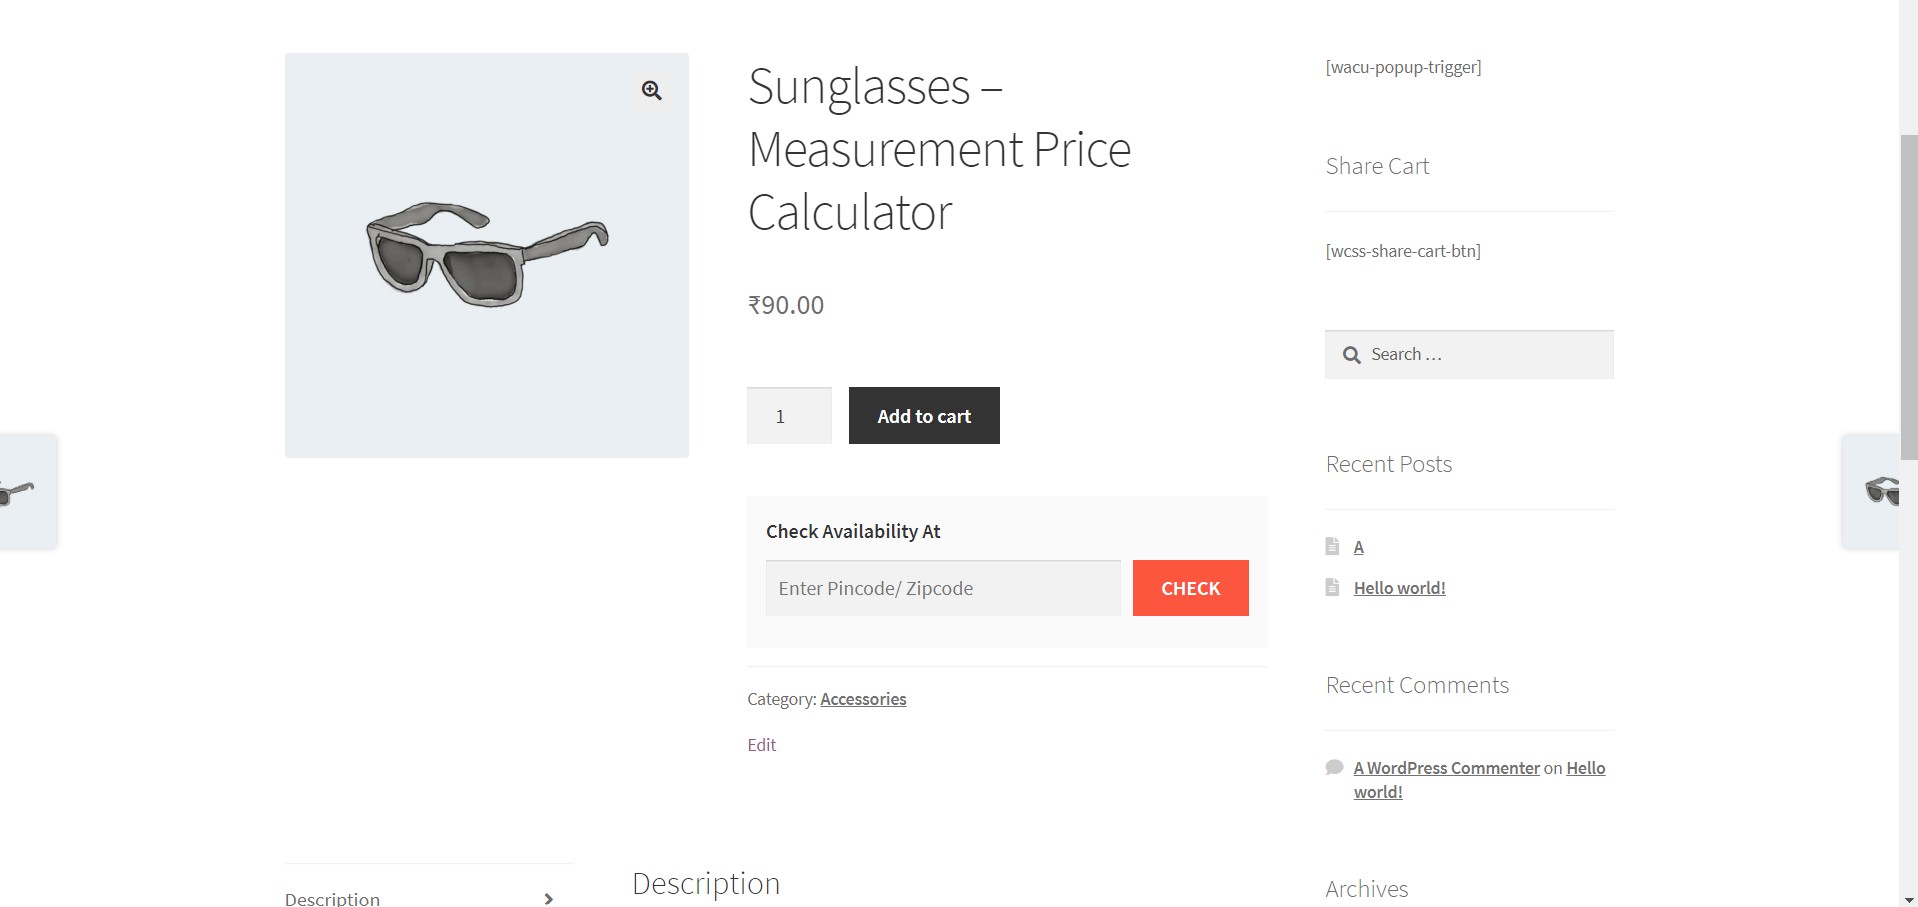Open the quantity selector field
The image size is (1918, 907).
[788, 415]
